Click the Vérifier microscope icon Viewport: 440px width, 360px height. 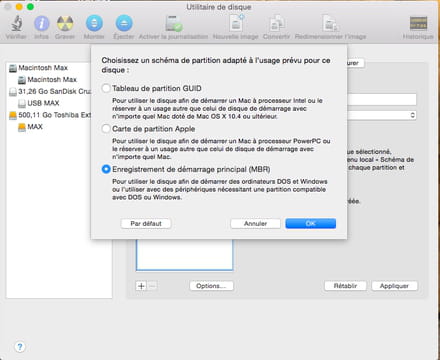pyautogui.click(x=16, y=23)
